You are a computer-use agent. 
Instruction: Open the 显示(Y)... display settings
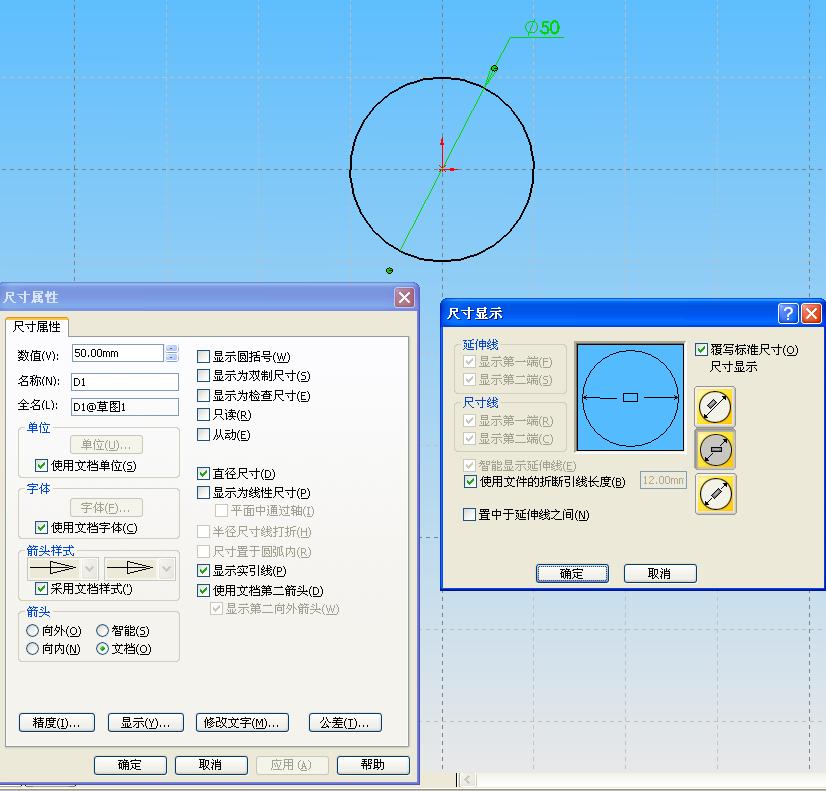coord(145,723)
